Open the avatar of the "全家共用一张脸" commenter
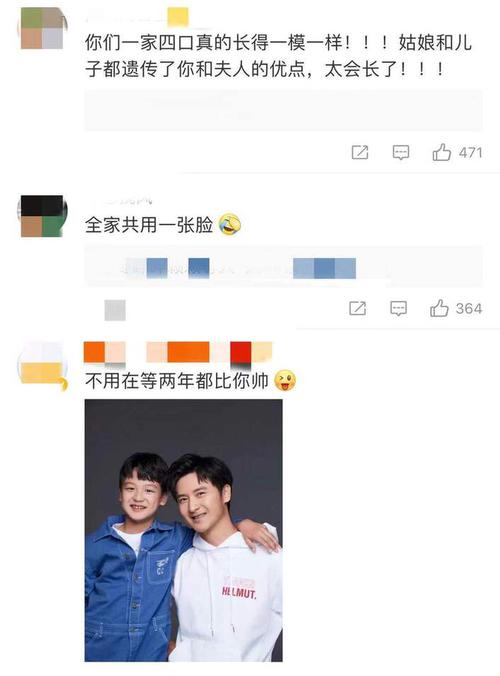Image resolution: width=500 pixels, height=676 pixels. click(42, 216)
